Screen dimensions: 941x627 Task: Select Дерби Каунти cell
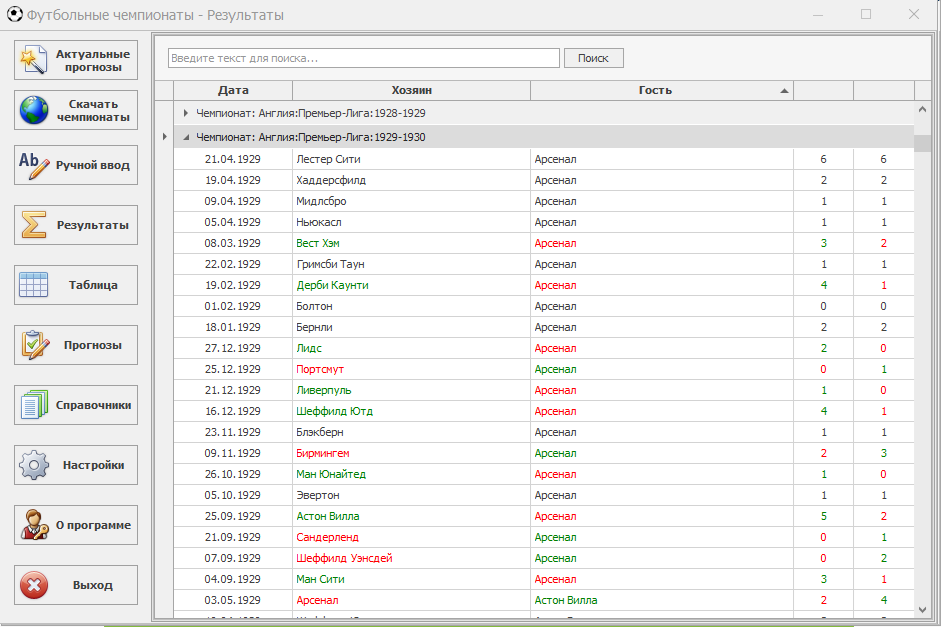click(412, 285)
